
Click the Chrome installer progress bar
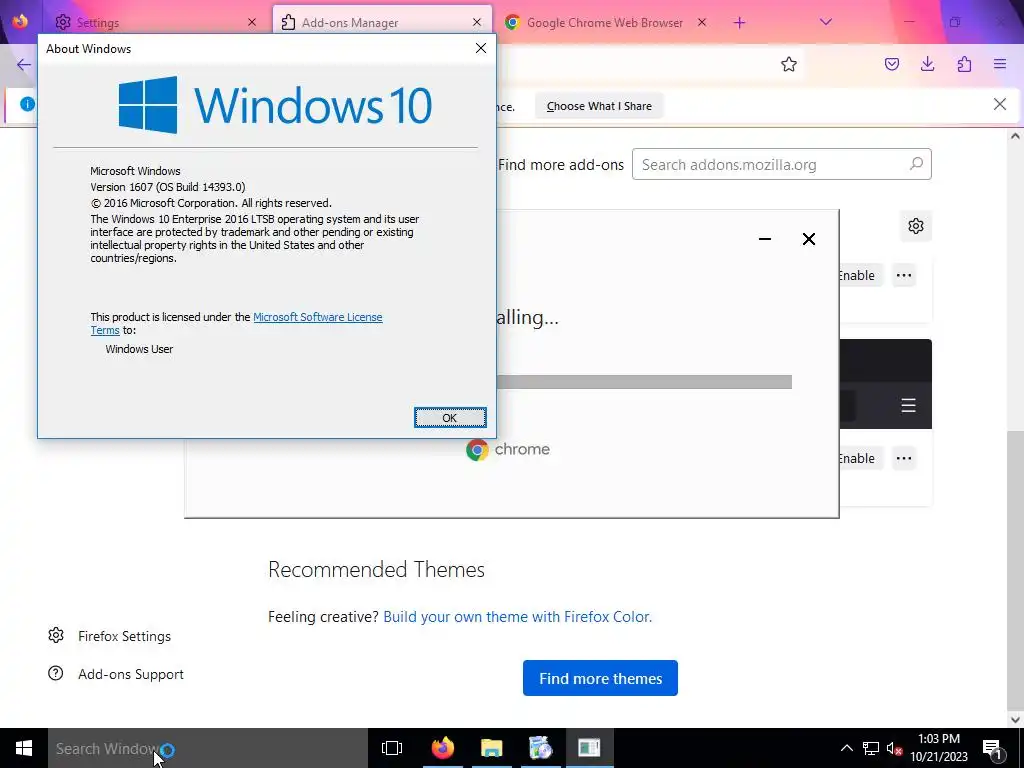(x=644, y=382)
